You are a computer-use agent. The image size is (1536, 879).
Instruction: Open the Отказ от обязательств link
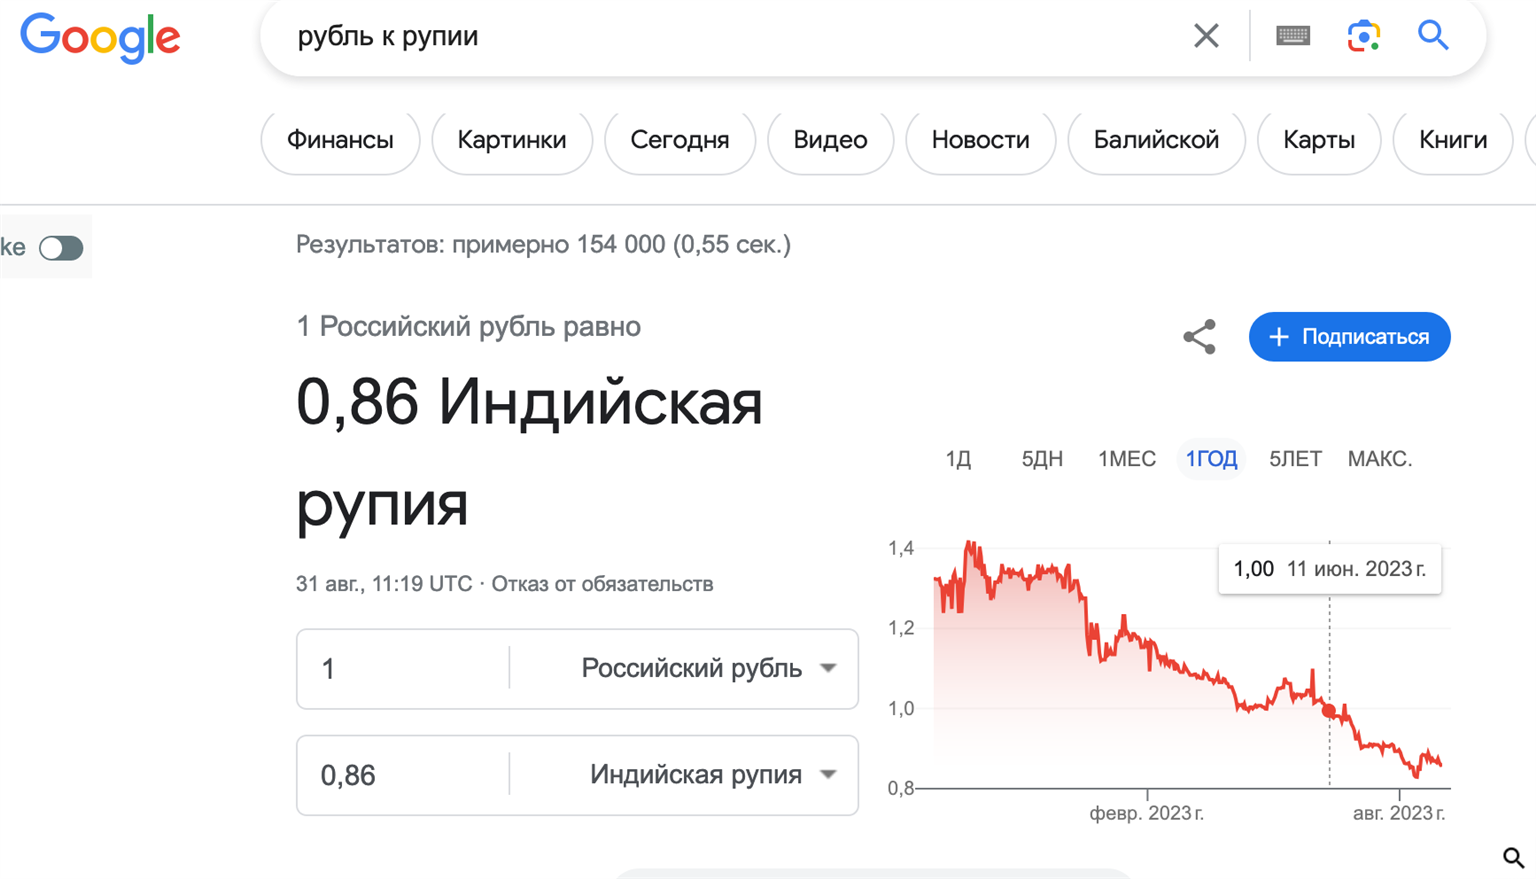602,584
